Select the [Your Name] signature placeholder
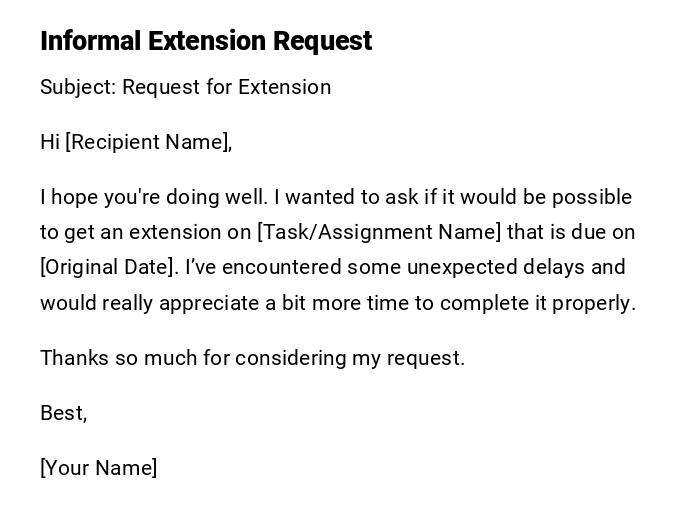Image resolution: width=700 pixels, height=530 pixels. pos(99,468)
